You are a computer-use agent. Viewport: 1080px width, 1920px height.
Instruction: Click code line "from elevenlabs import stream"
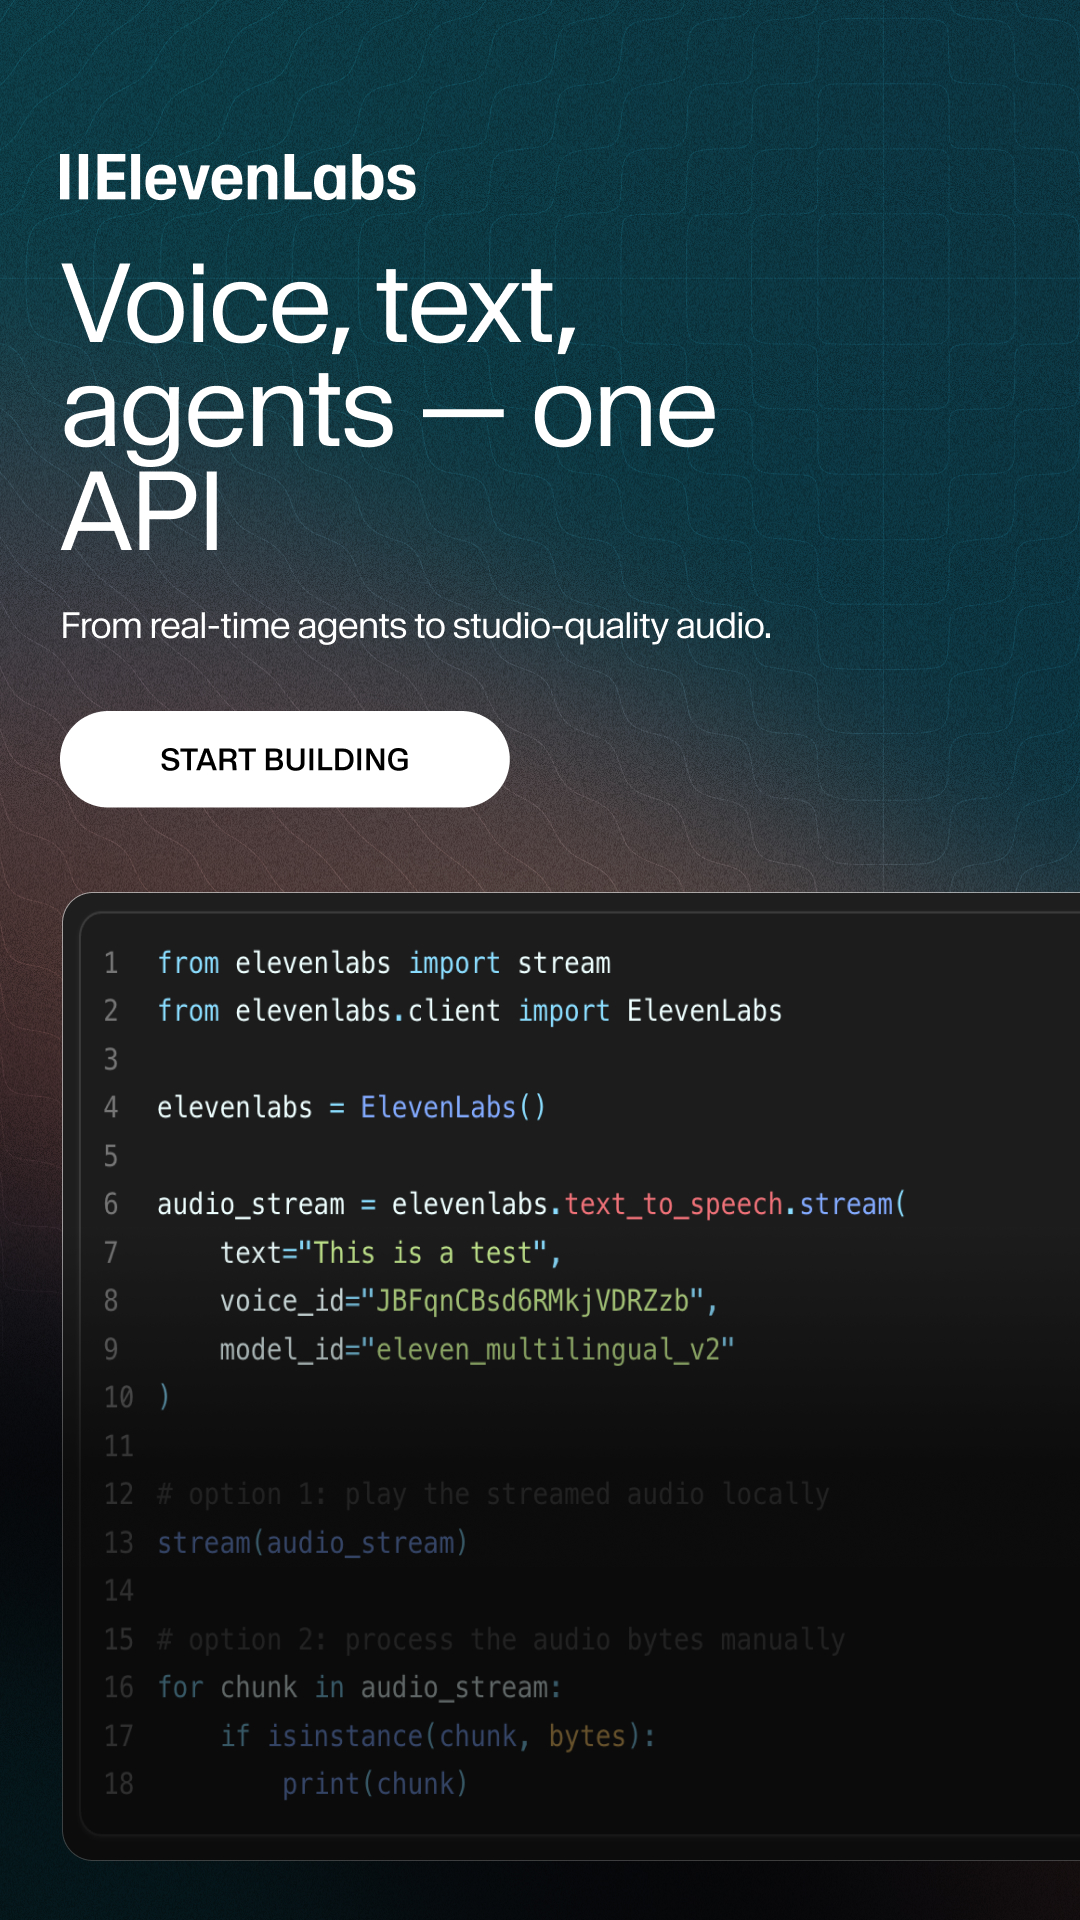coord(384,963)
